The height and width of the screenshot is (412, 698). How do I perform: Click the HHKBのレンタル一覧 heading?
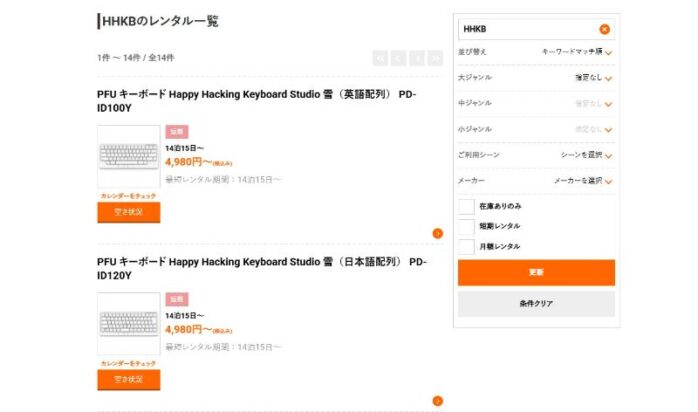pos(160,21)
